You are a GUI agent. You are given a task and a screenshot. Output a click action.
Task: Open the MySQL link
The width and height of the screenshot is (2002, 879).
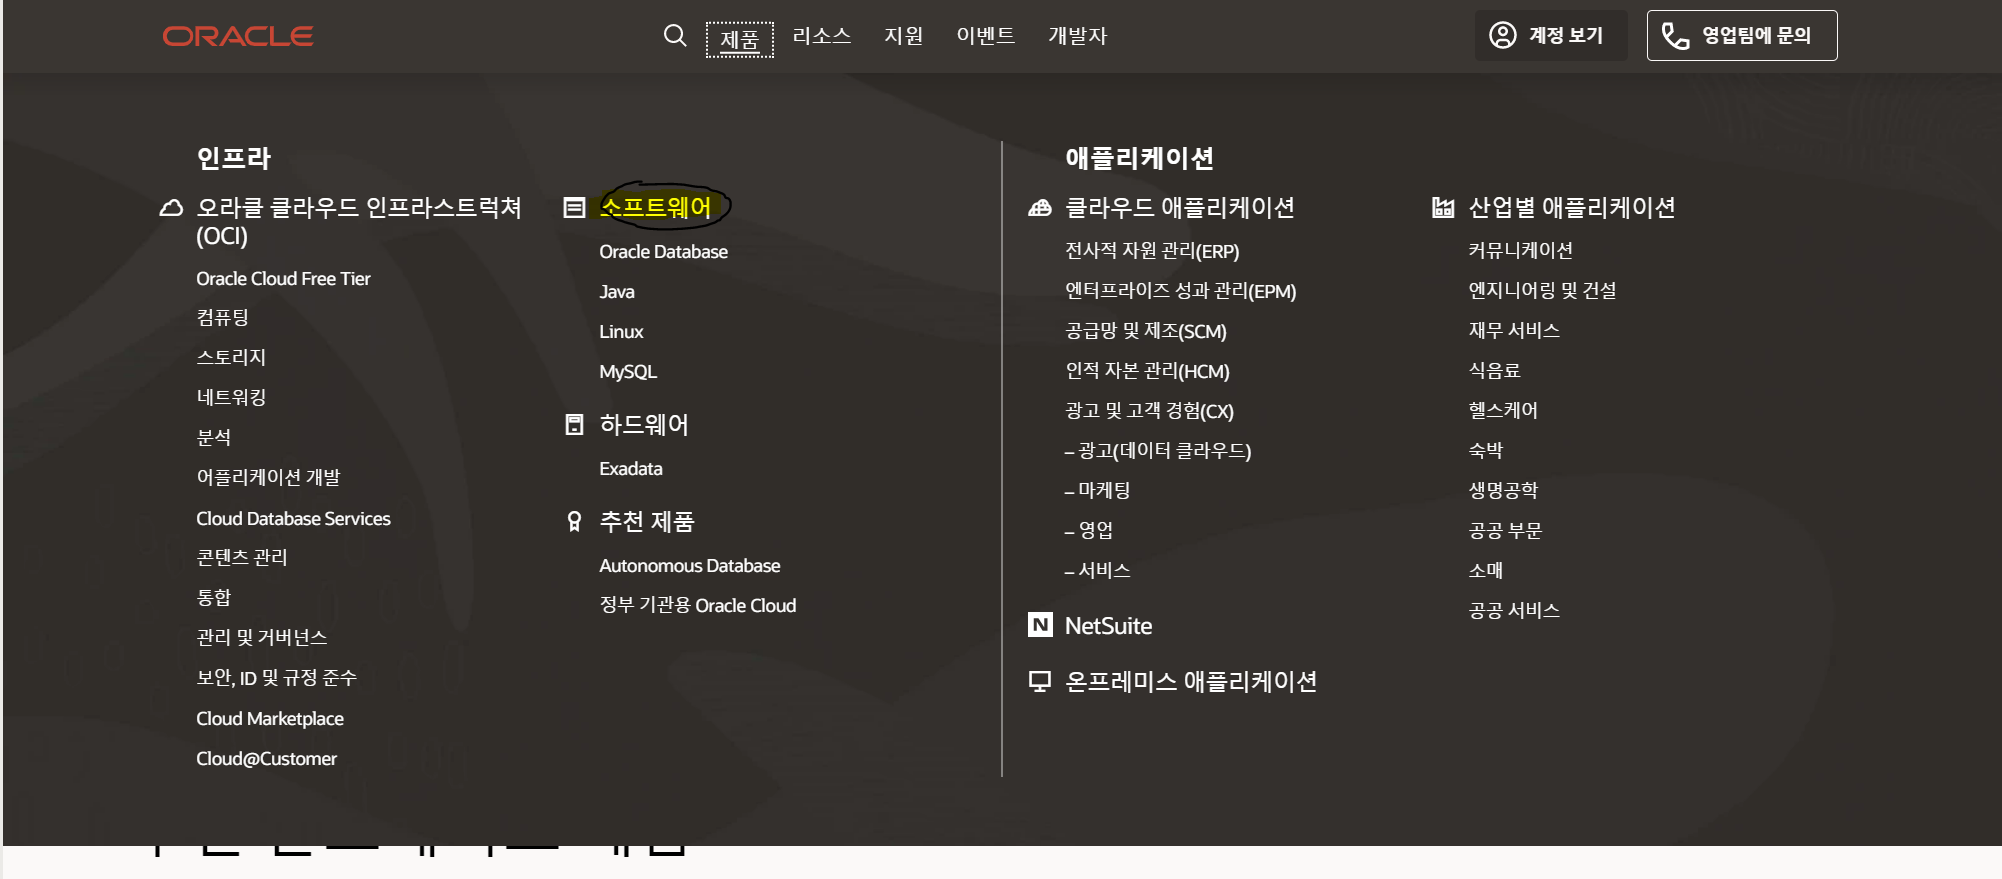[628, 372]
